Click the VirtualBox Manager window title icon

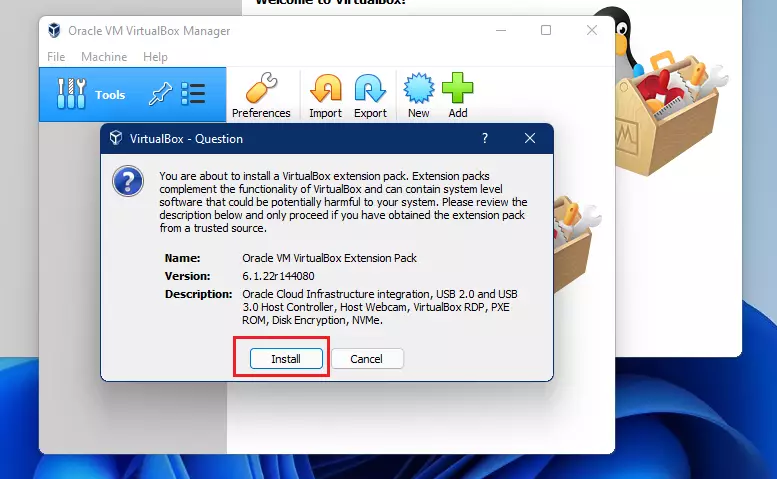[x=54, y=30]
